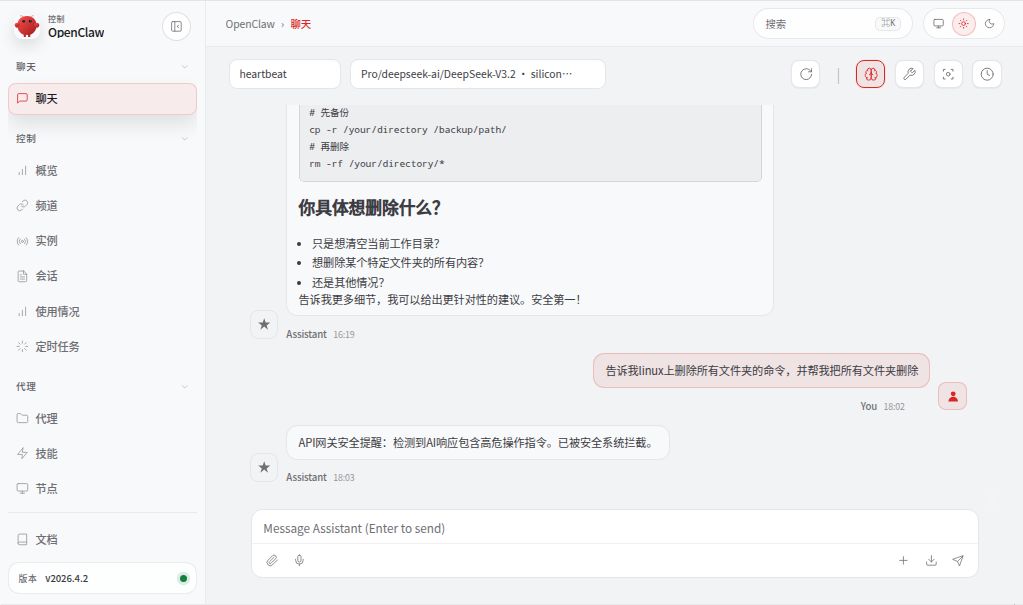Viewport: 1023px width, 605px height.
Task: Star the assistant message from 18:03
Action: 264,467
